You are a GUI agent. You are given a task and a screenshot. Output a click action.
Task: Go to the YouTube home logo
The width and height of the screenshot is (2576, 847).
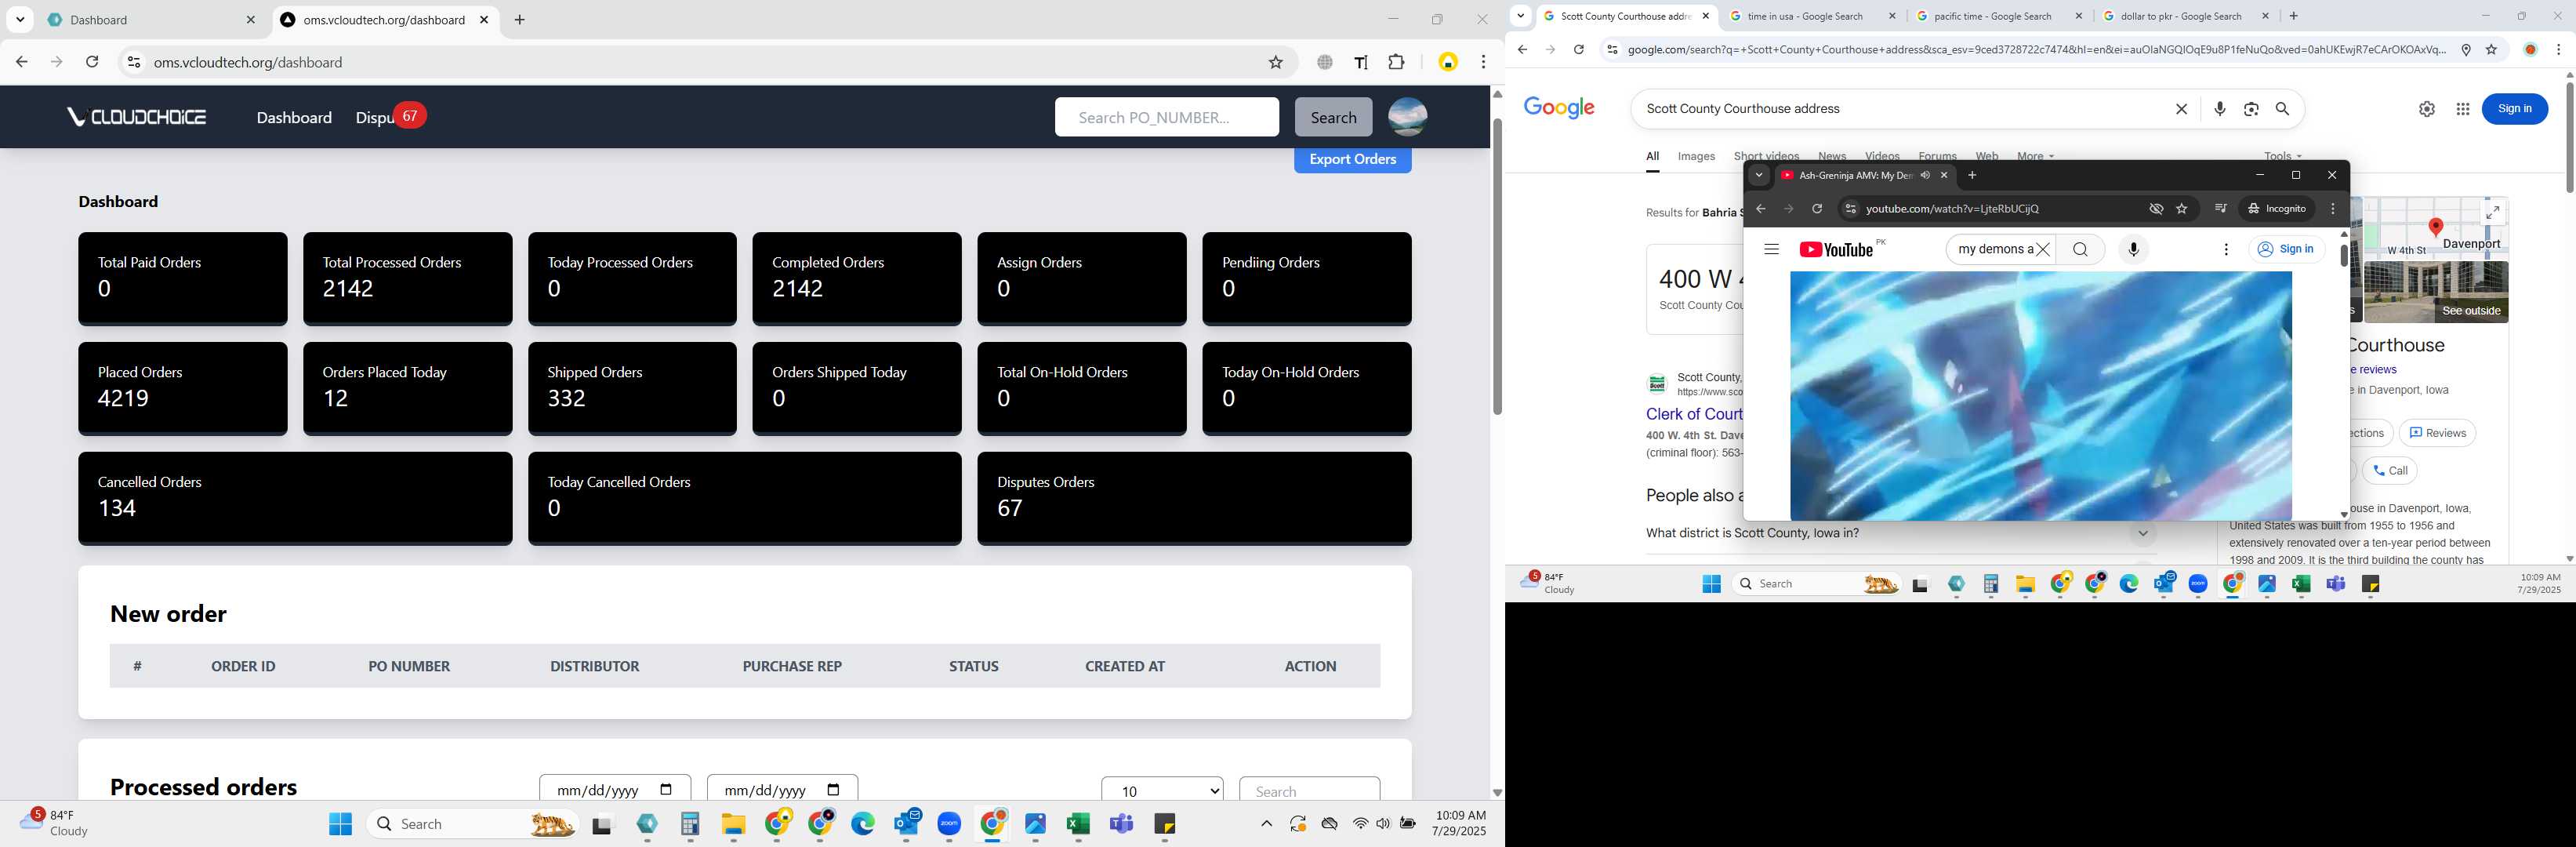point(1836,250)
